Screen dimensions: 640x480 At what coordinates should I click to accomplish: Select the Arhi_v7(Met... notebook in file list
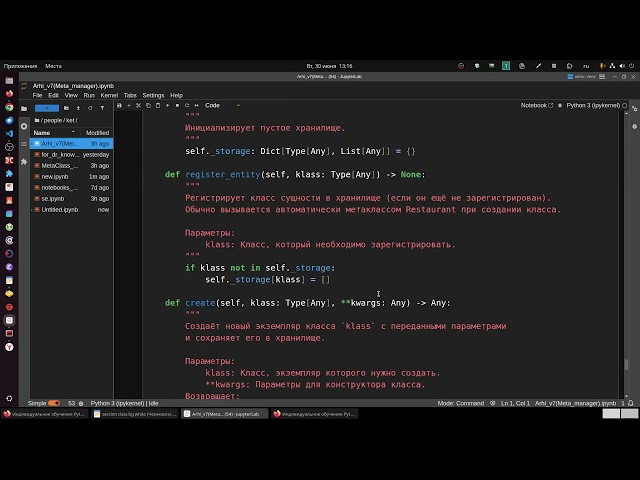point(71,144)
